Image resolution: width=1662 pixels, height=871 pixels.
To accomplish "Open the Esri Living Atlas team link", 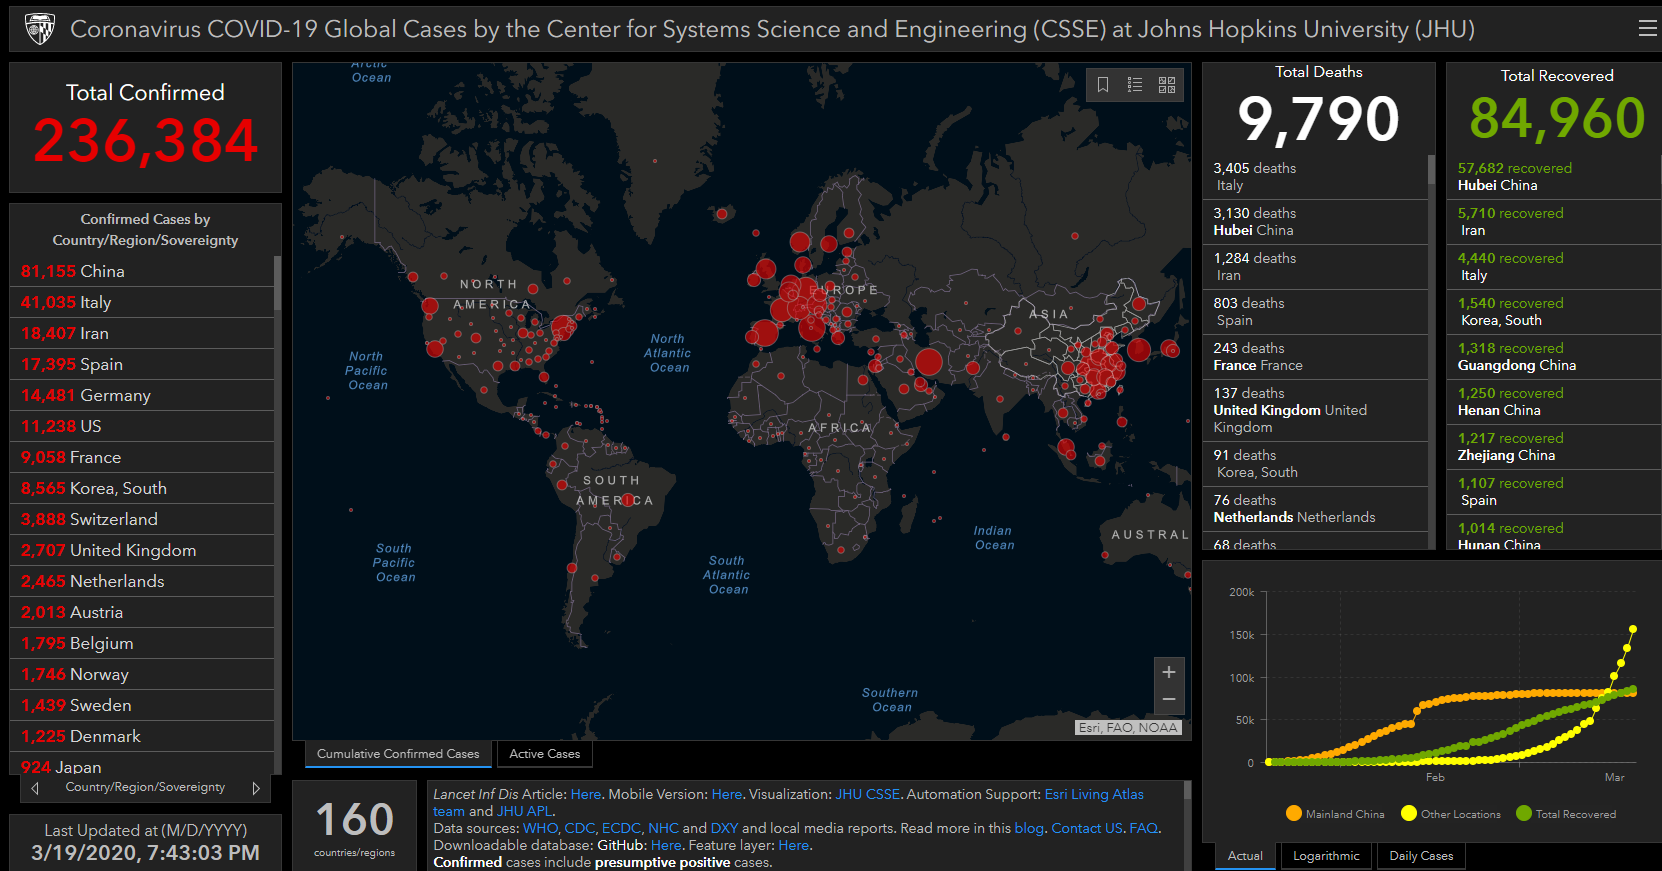I will click(1094, 794).
